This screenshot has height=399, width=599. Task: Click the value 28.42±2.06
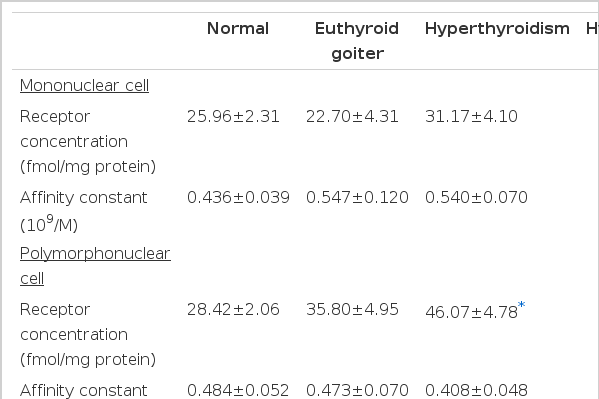coord(233,310)
